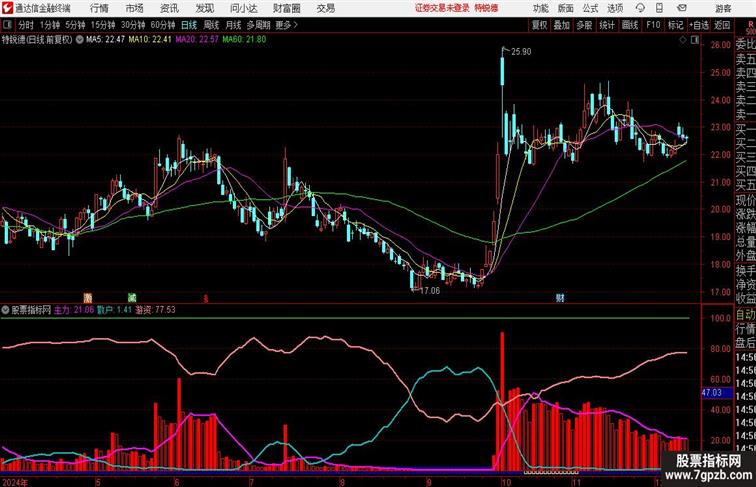This screenshot has width=756, height=487.
Task: Click the green 减 event marker on chart
Action: [x=132, y=298]
